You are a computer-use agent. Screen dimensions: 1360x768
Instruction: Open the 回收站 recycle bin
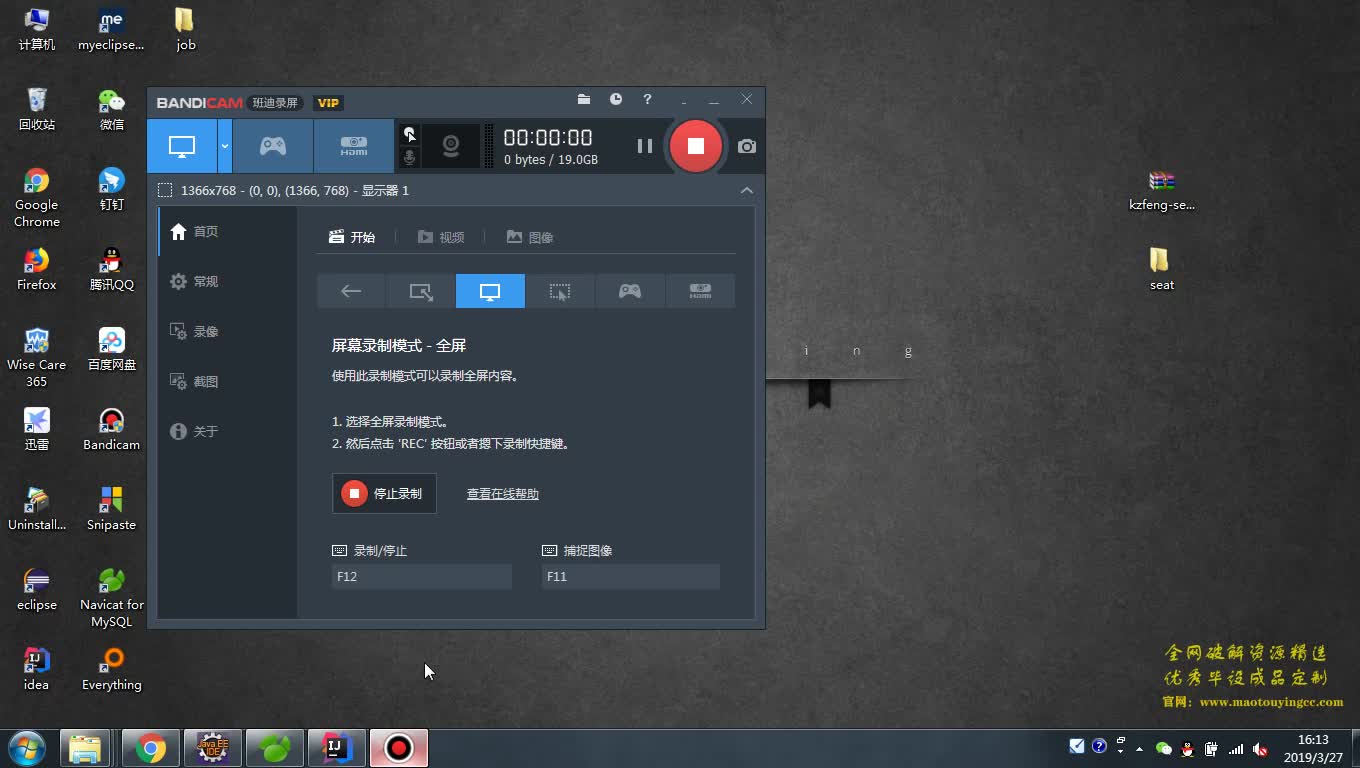point(37,109)
